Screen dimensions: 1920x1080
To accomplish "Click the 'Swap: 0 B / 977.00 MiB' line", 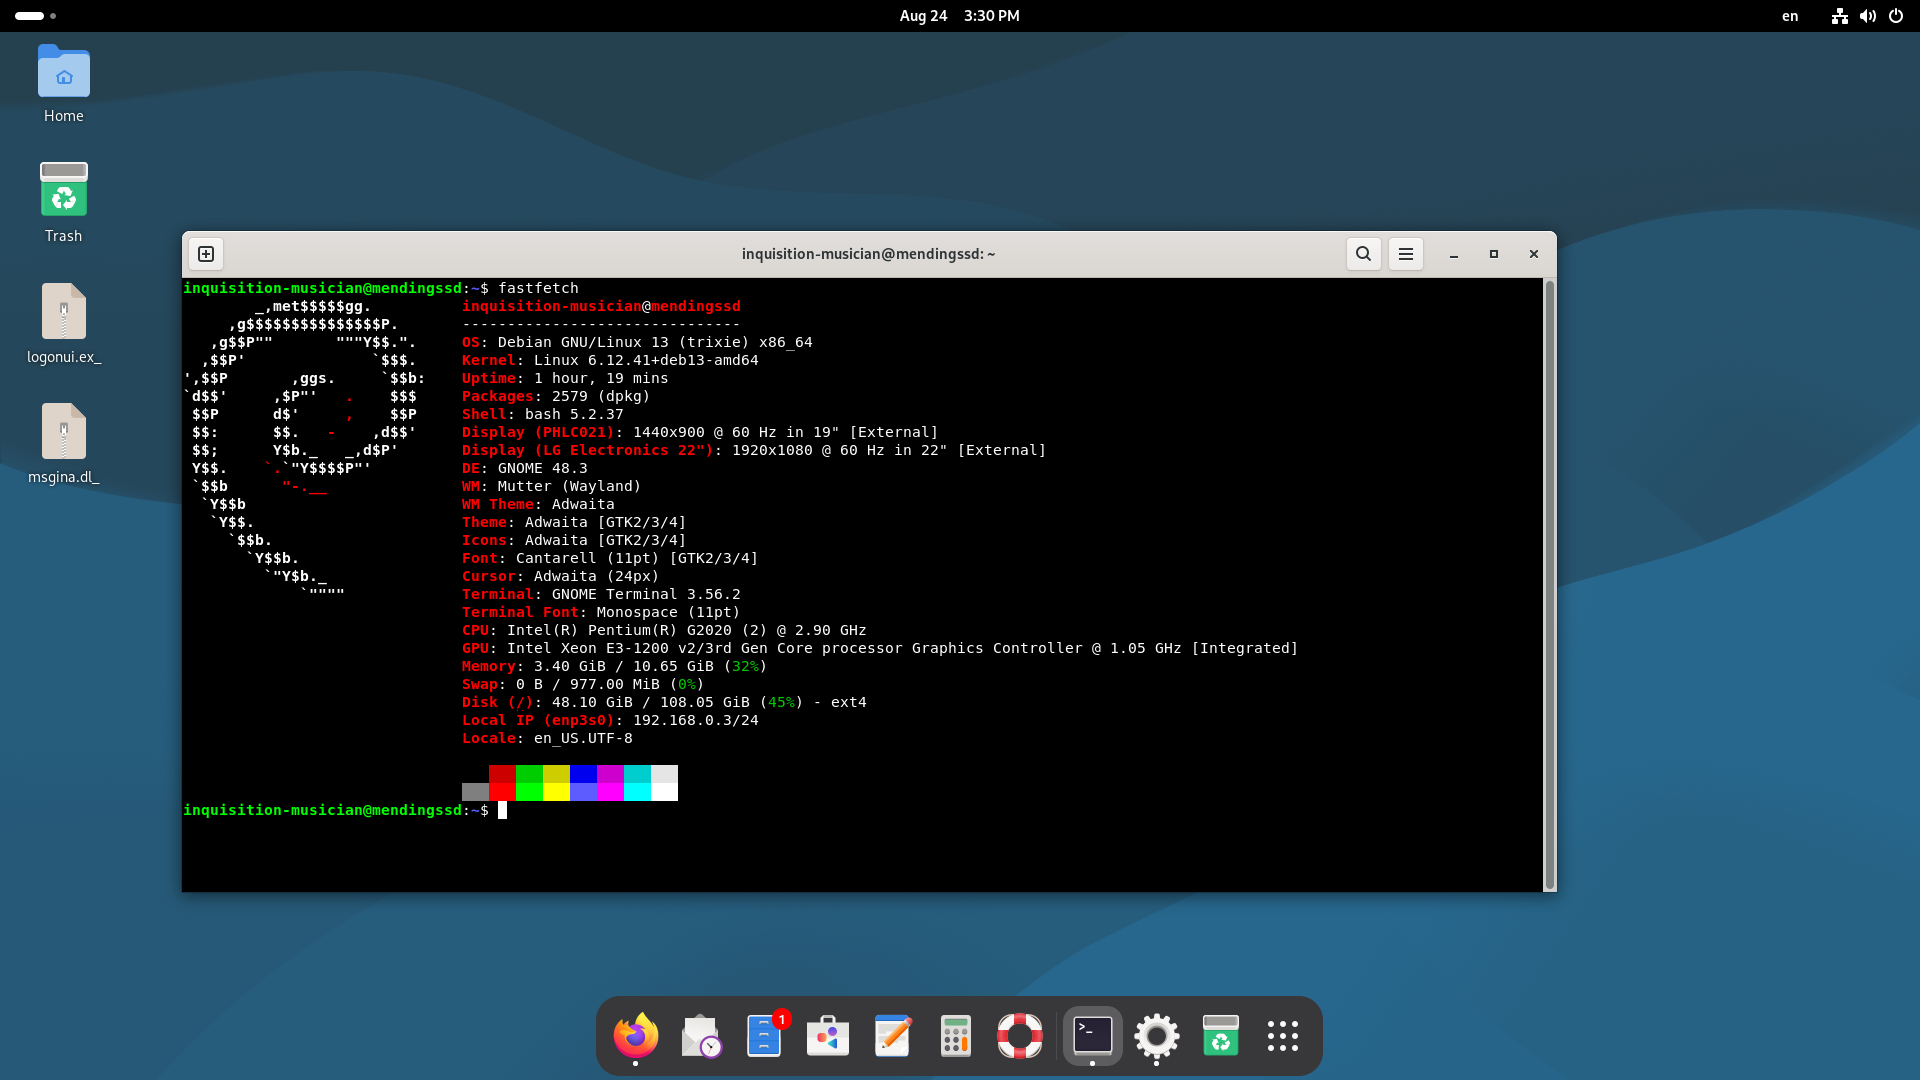I will click(x=583, y=684).
